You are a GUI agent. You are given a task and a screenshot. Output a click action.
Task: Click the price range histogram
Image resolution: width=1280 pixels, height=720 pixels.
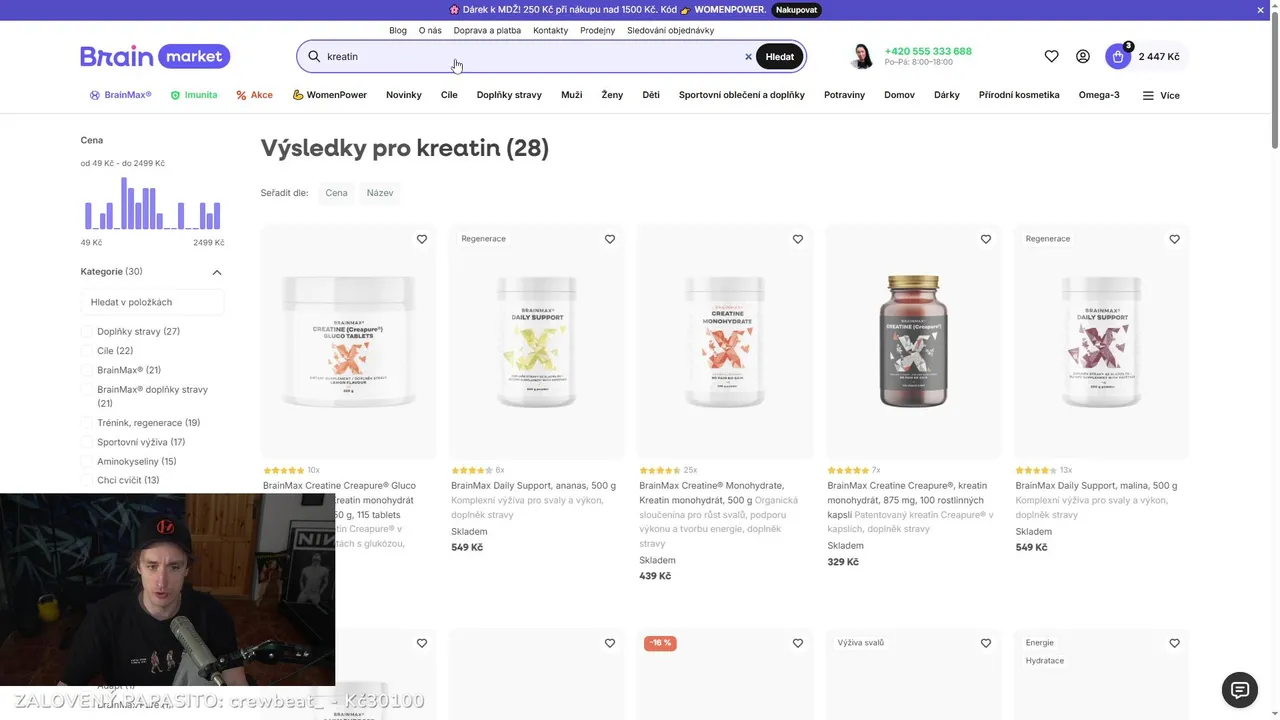coord(152,204)
